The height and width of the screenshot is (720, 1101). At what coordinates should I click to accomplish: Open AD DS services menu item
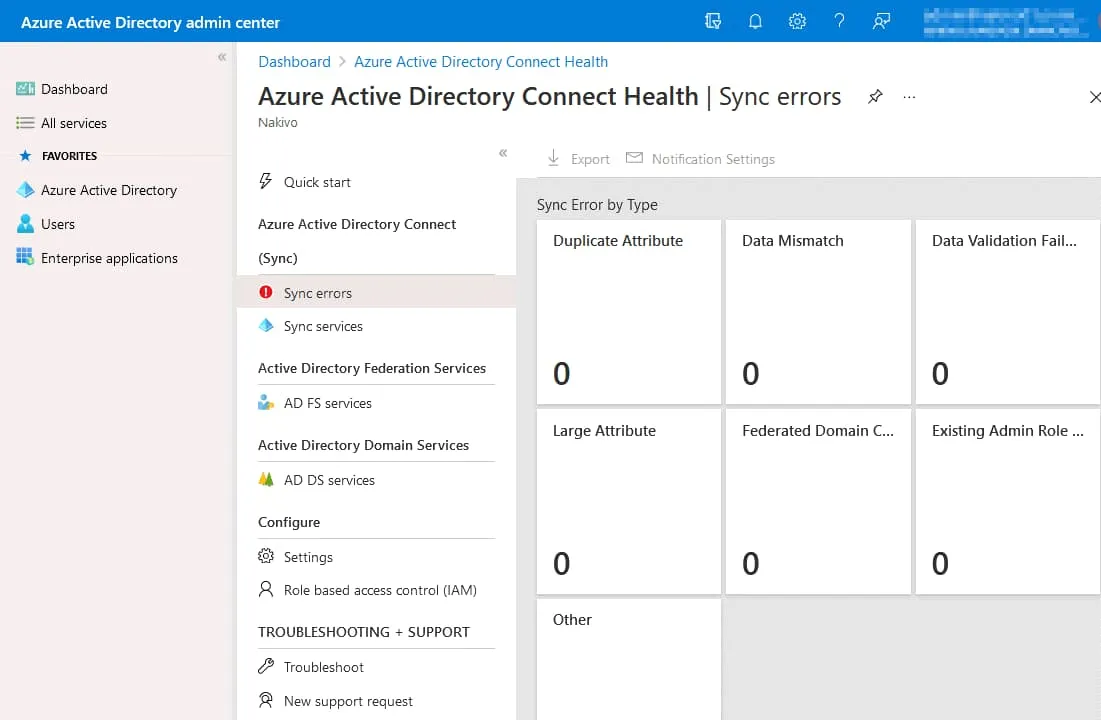329,480
